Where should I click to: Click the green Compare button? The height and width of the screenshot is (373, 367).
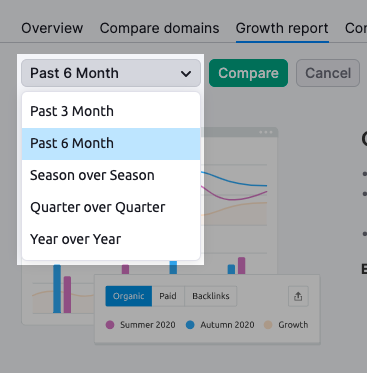click(248, 73)
